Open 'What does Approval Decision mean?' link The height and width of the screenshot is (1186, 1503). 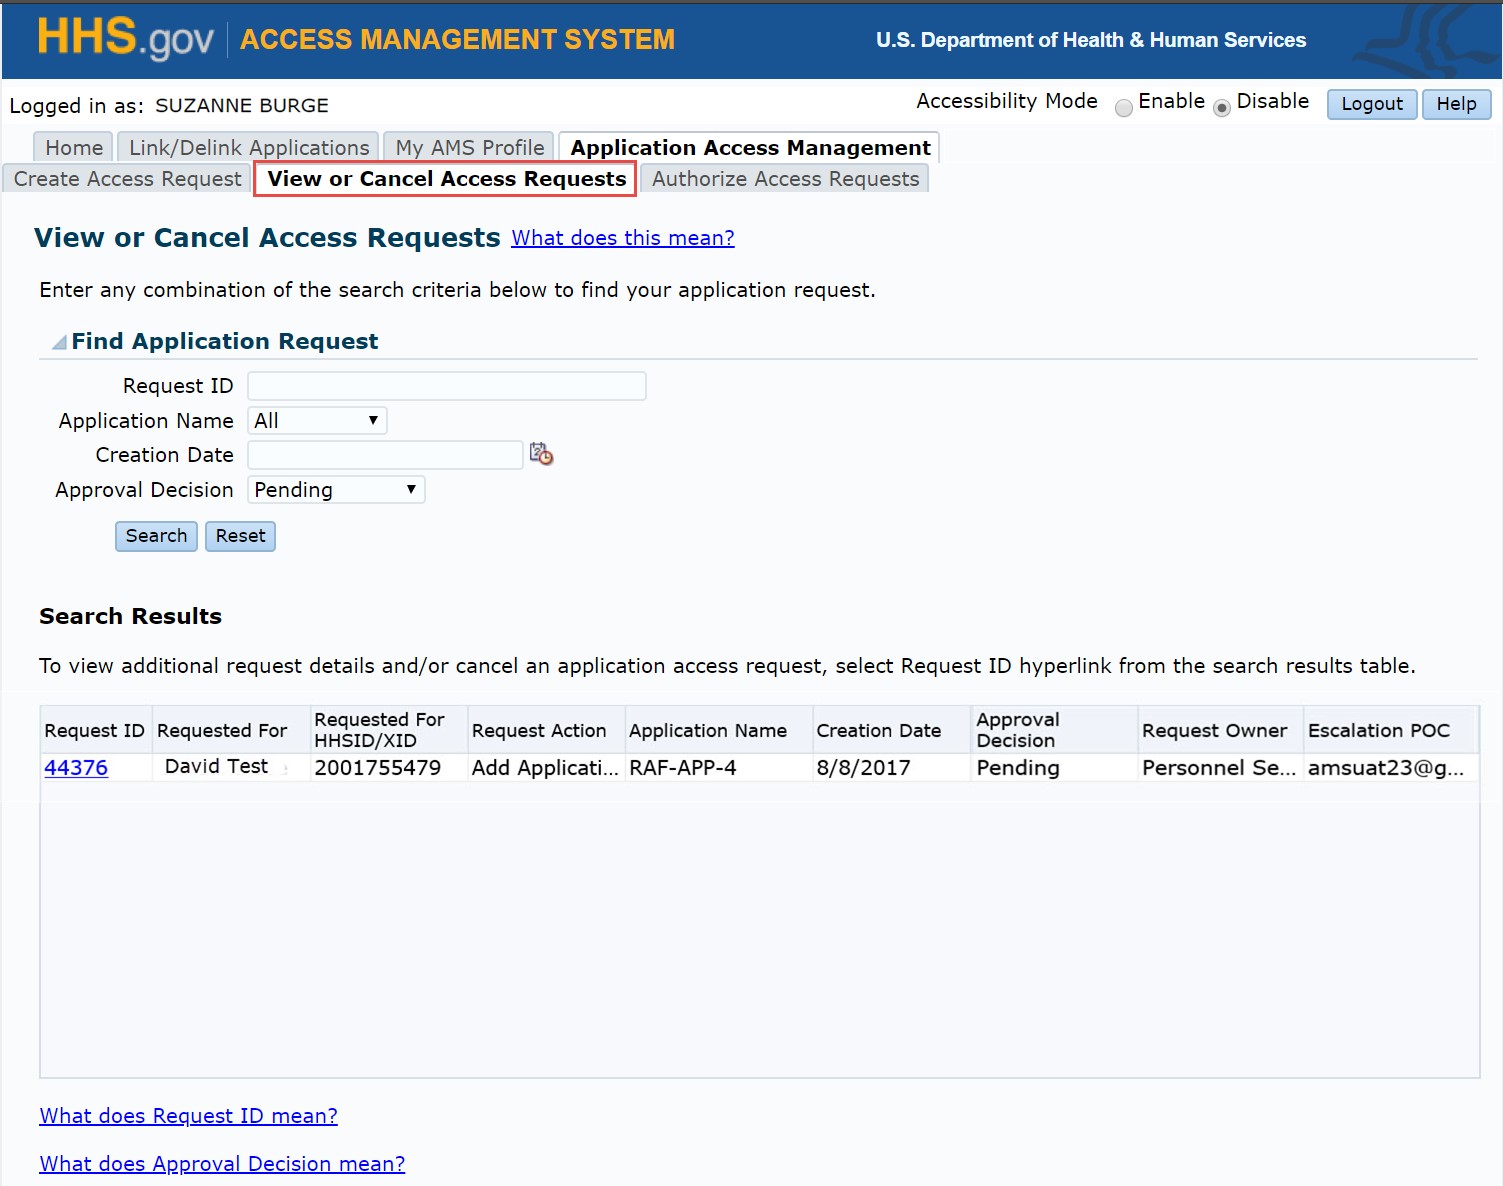222,1164
